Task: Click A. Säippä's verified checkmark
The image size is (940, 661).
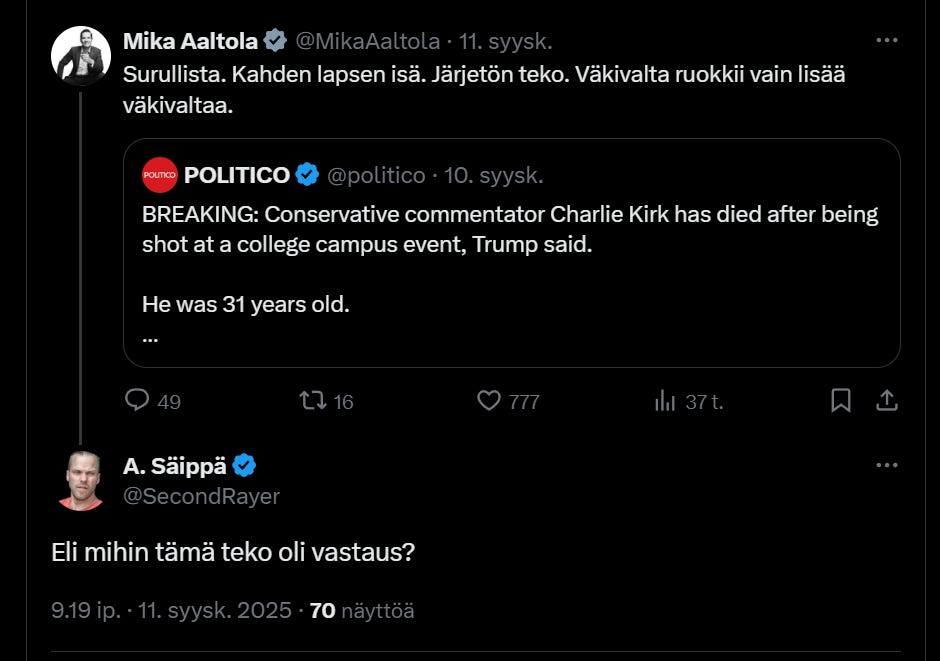Action: click(245, 465)
